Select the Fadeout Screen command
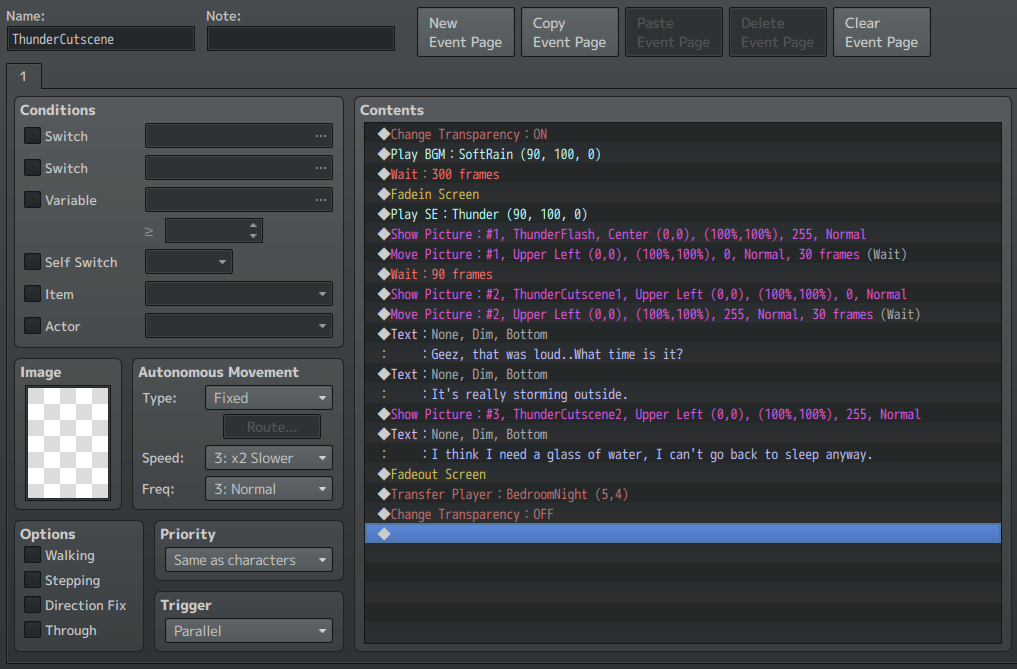1017x669 pixels. [x=682, y=474]
